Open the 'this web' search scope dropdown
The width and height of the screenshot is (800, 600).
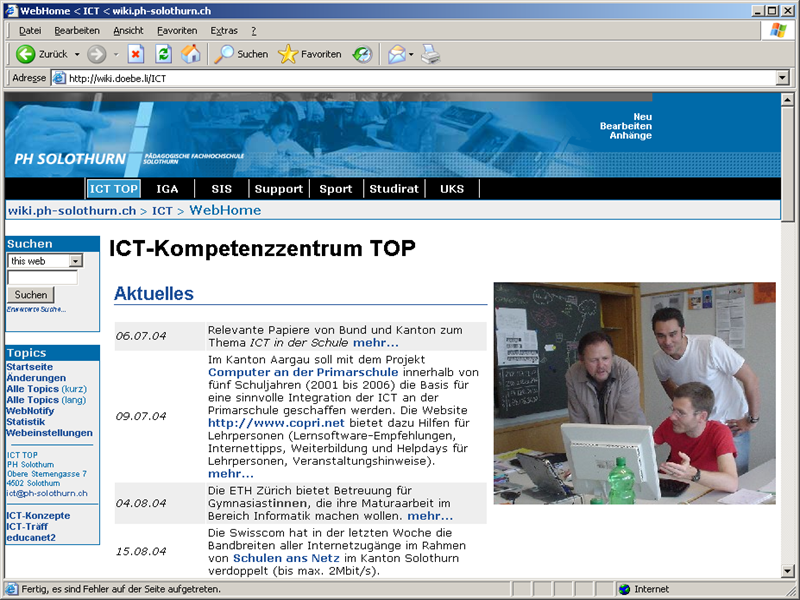[75, 261]
